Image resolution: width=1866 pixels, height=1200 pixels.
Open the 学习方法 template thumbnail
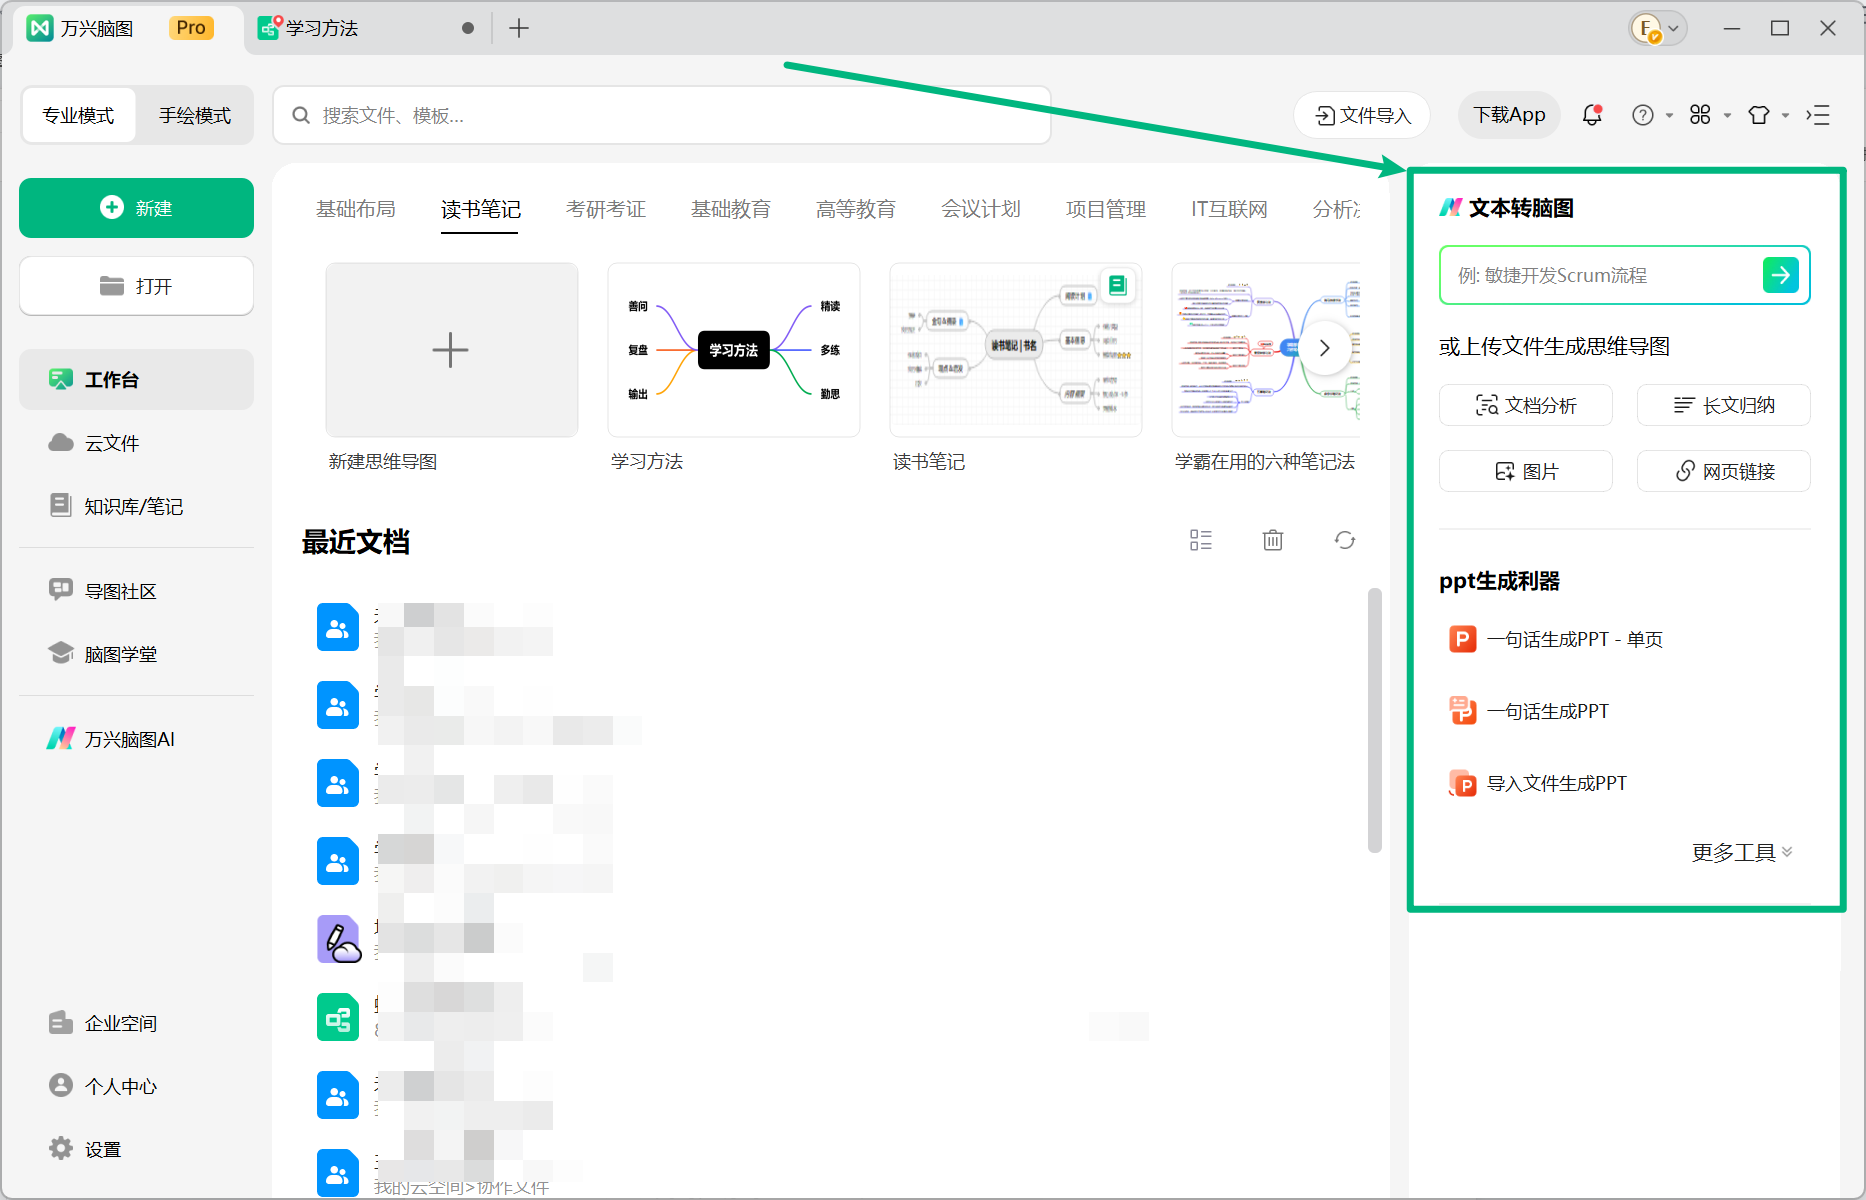pos(734,350)
